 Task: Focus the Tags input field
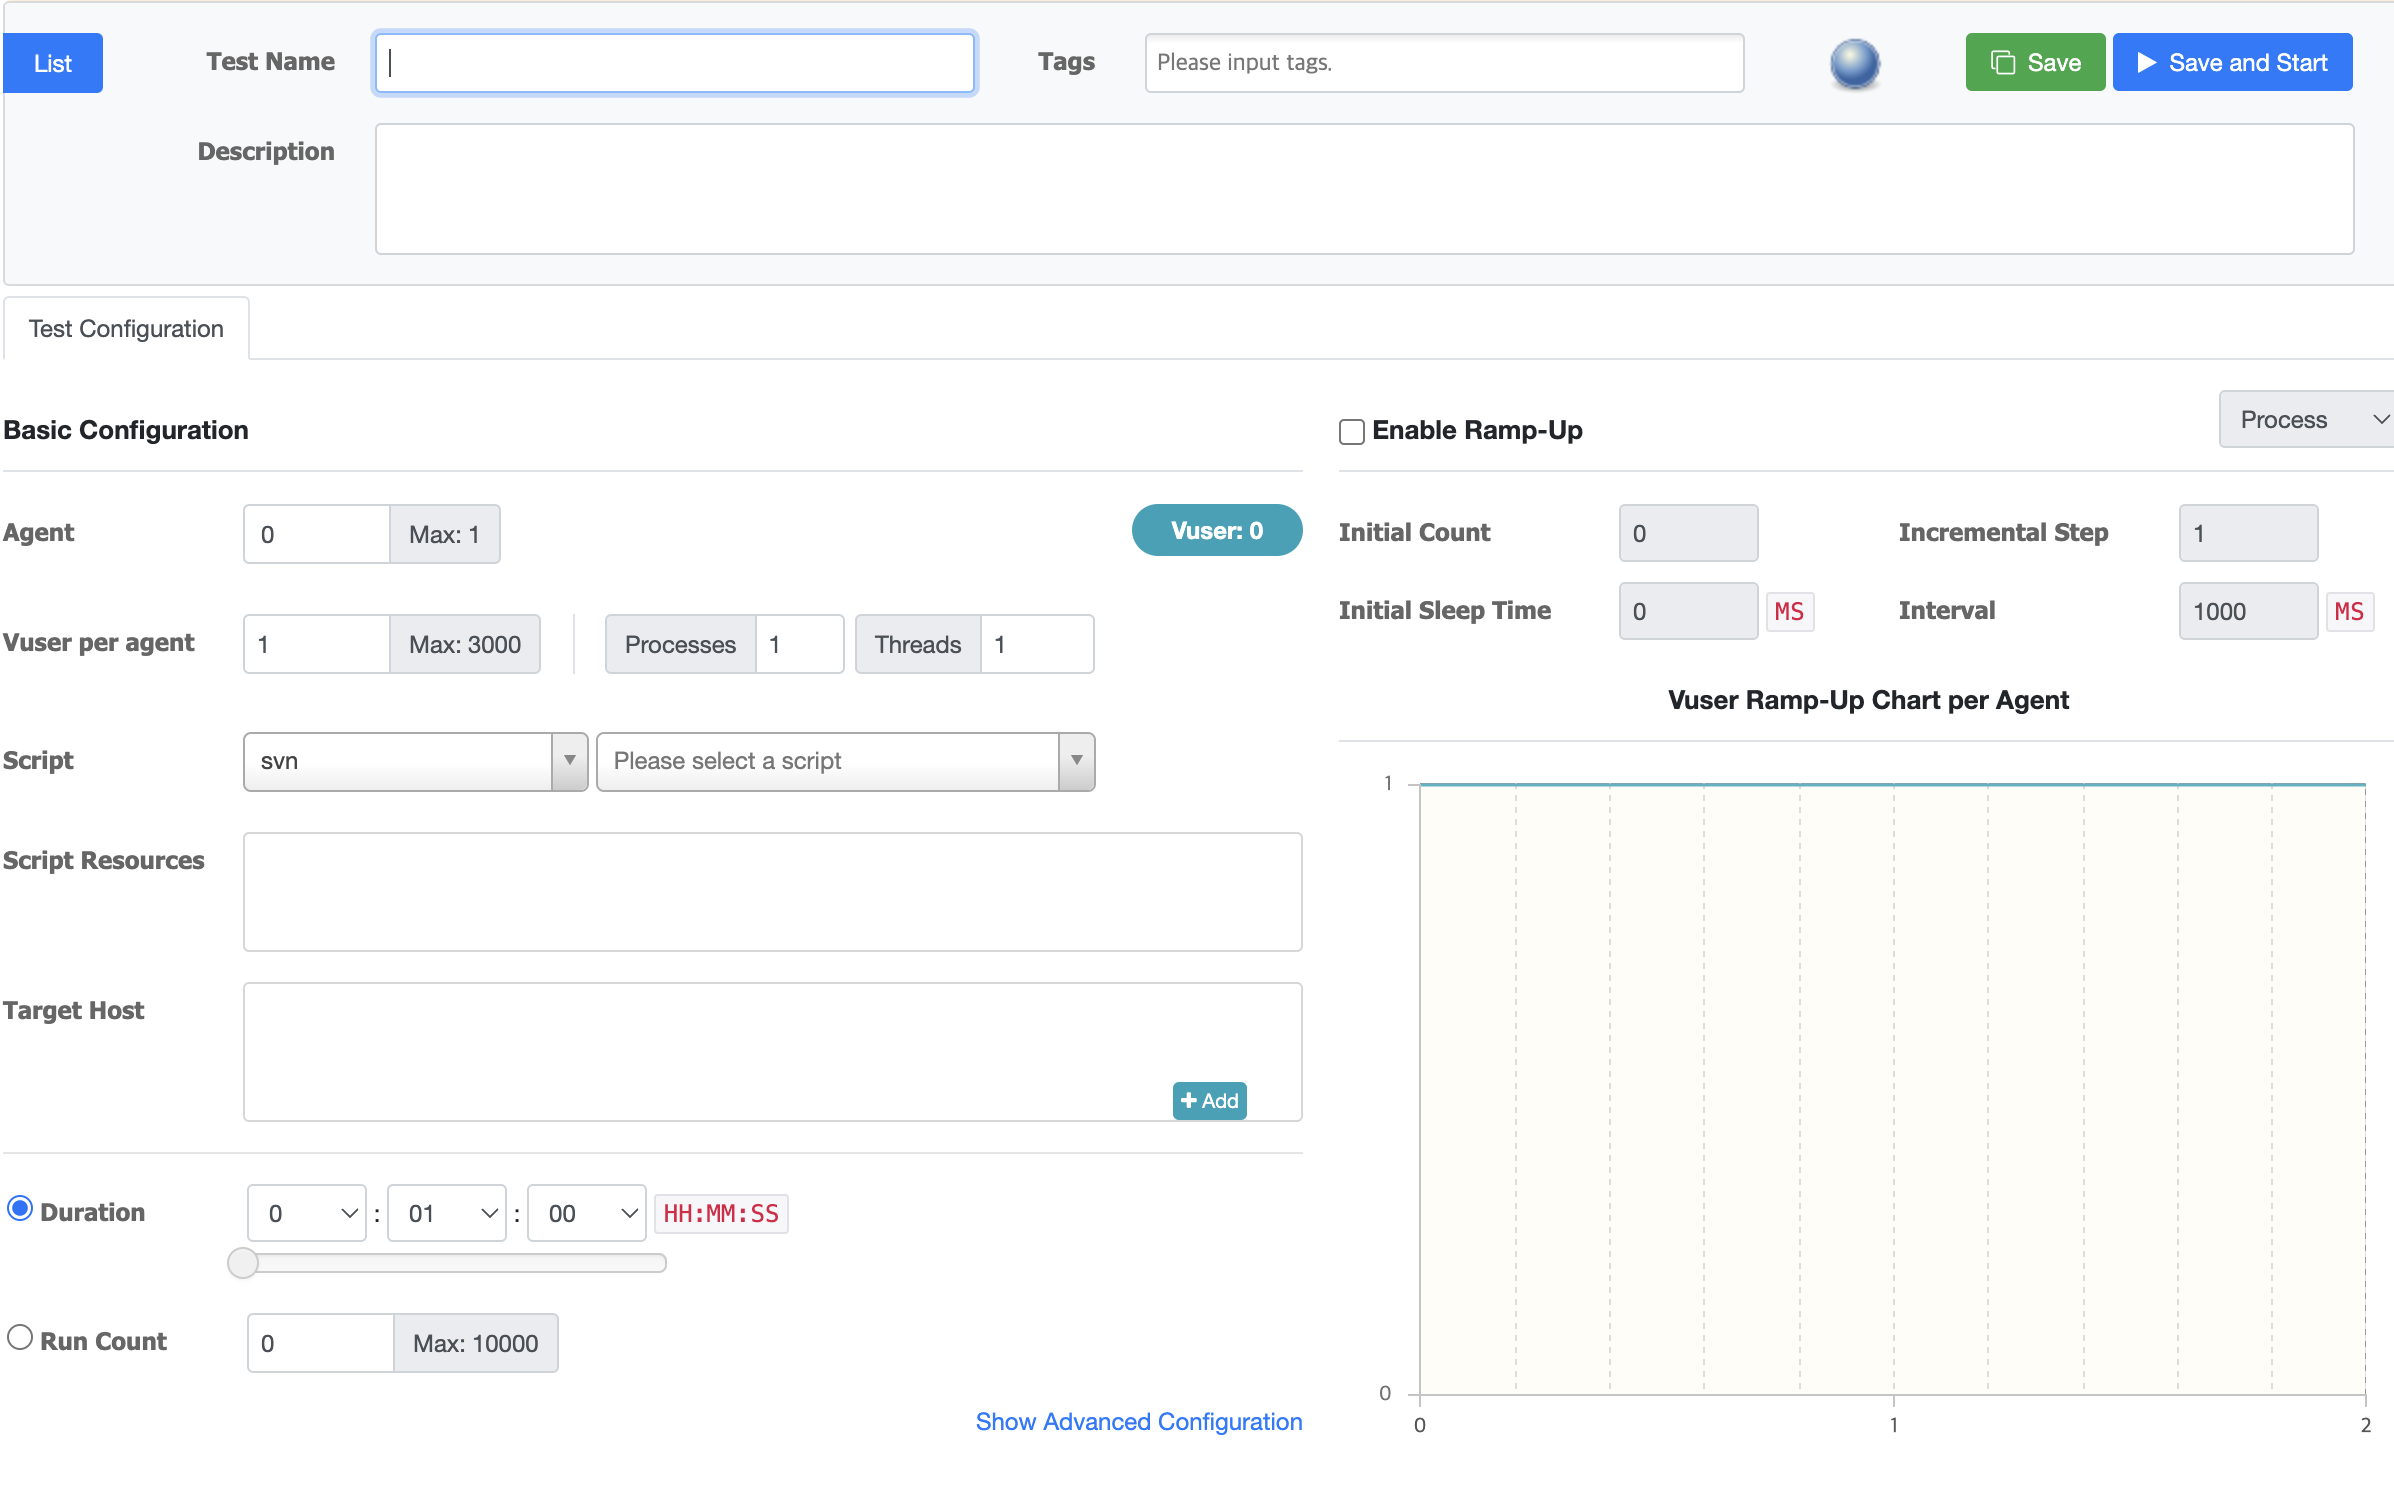click(x=1443, y=63)
